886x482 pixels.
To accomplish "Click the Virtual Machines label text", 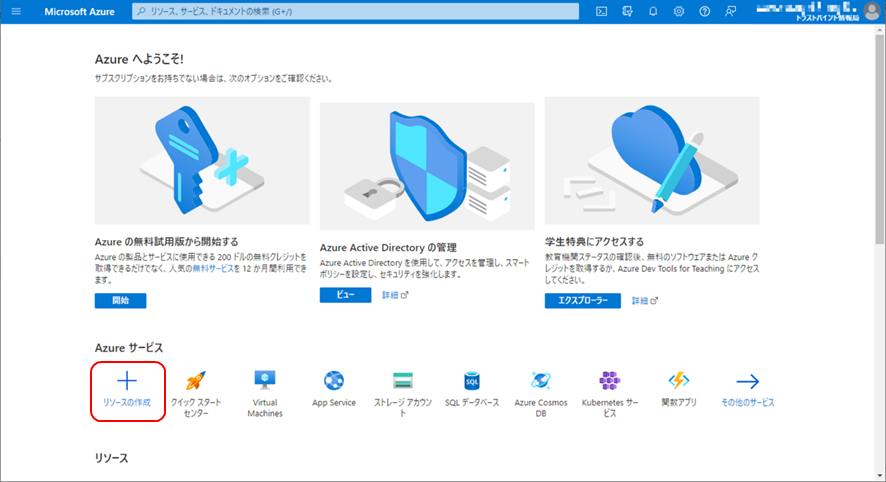I will pyautogui.click(x=264, y=408).
